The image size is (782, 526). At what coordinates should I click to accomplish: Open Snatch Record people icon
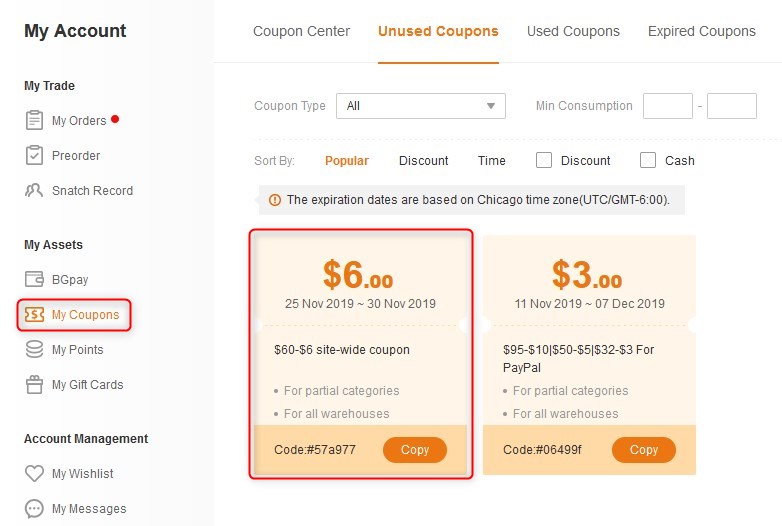click(x=34, y=190)
